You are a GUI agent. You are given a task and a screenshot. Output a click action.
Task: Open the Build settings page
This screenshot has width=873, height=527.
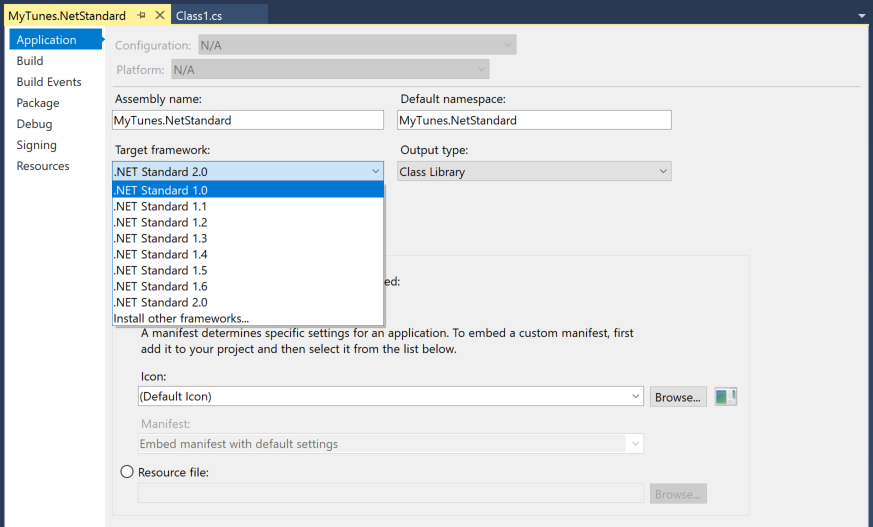point(30,61)
